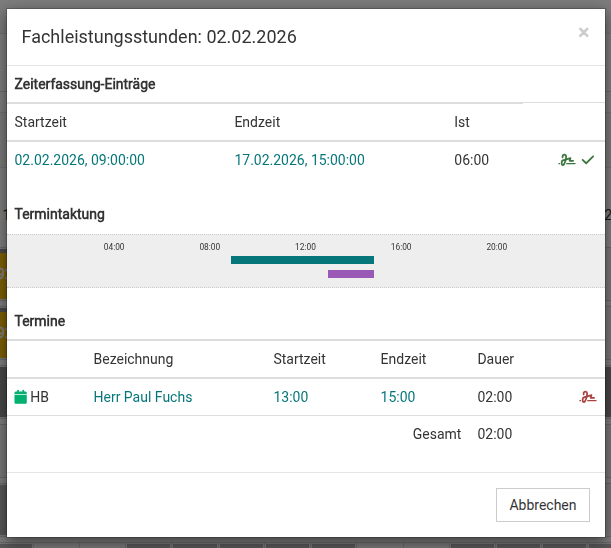Click the Bezeichnung column header
Screen dimensions: 611x548
point(133,359)
